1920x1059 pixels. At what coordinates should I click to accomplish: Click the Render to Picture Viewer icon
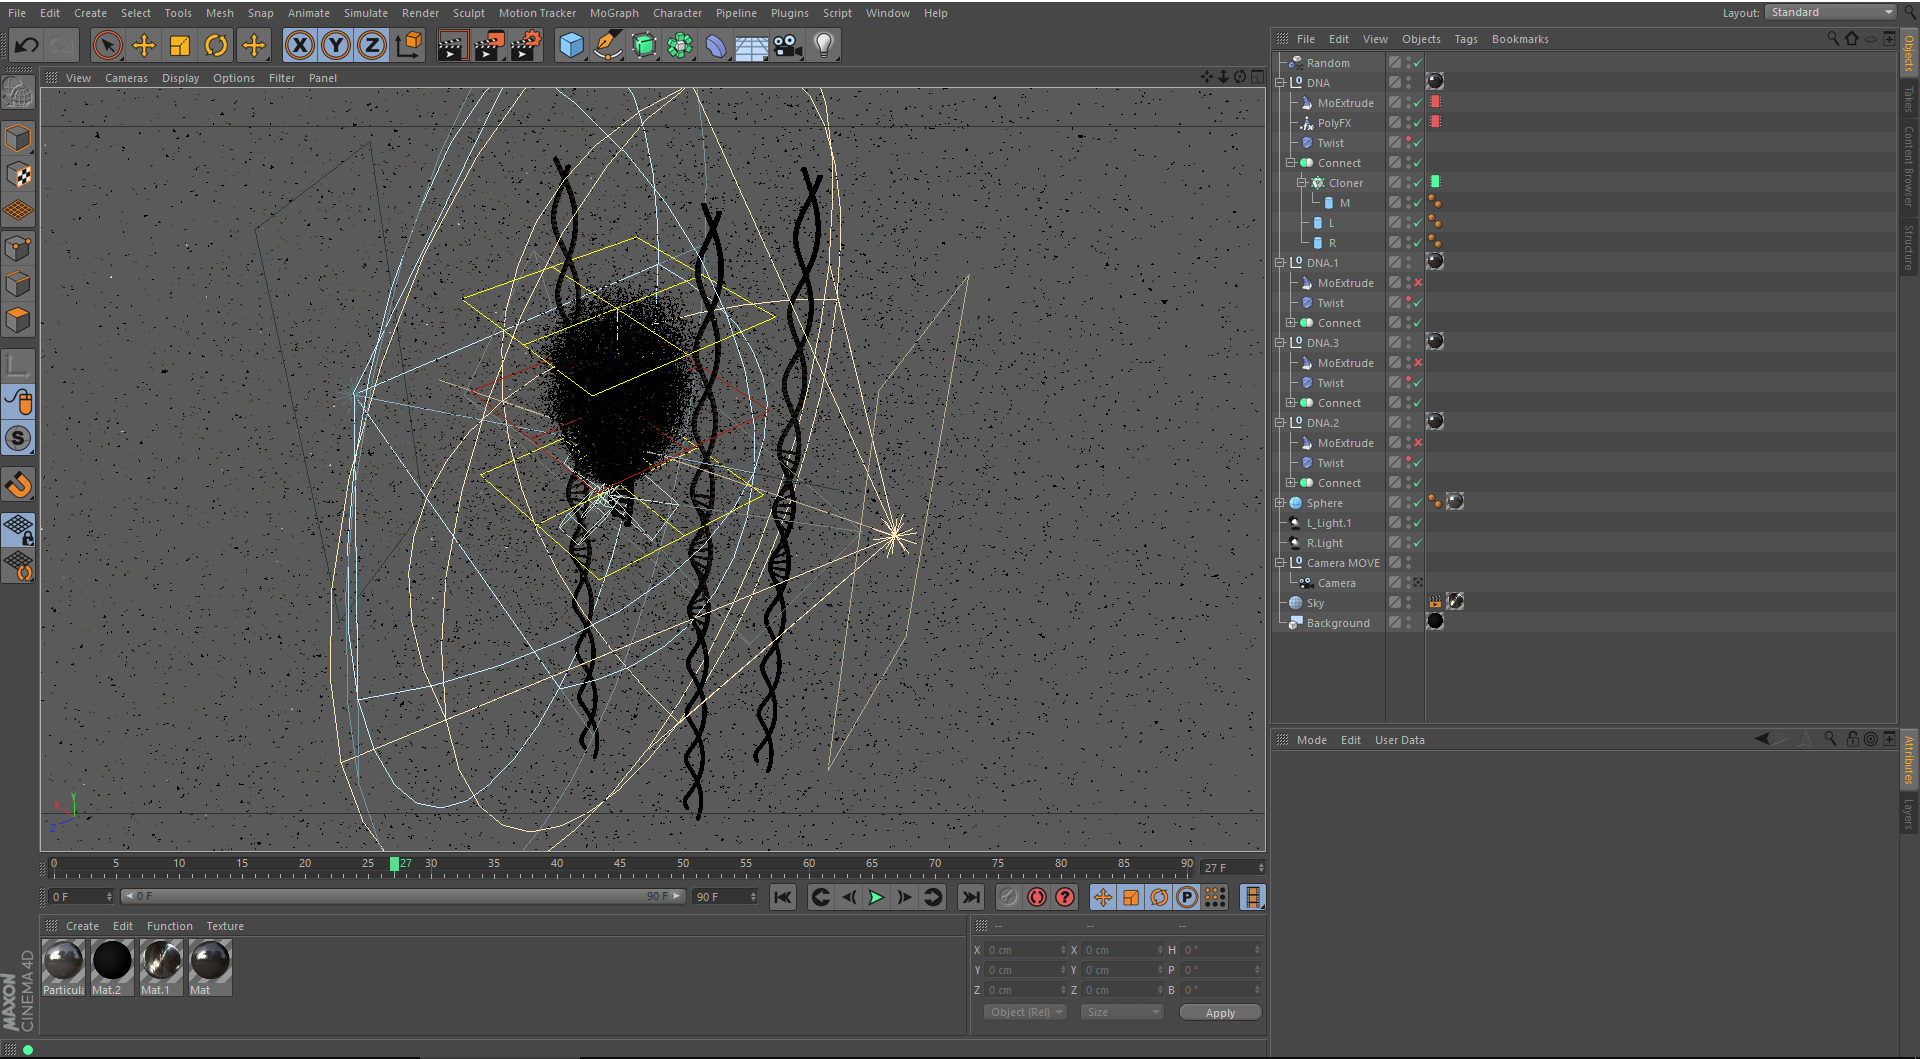pos(489,45)
